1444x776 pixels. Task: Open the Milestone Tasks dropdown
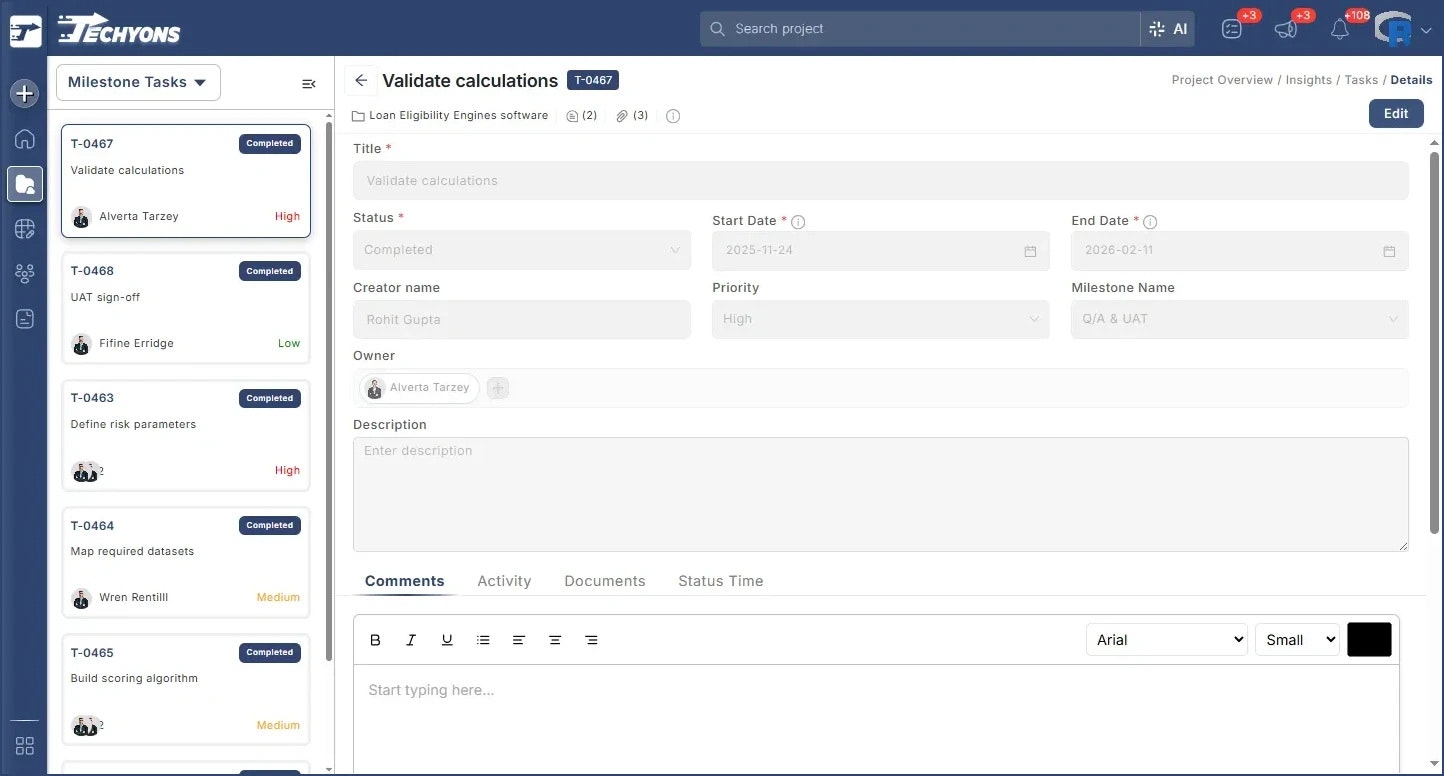[137, 82]
